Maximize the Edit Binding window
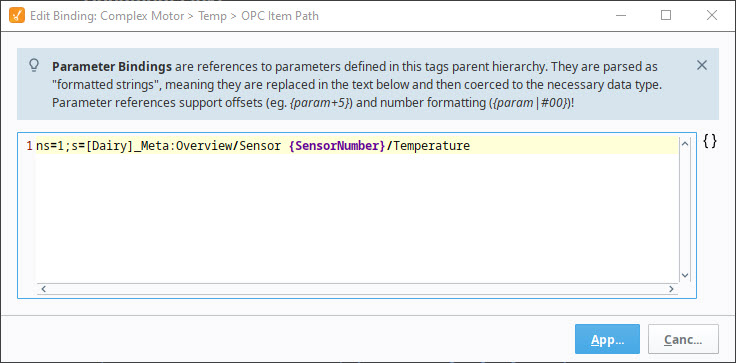Image resolution: width=736 pixels, height=363 pixels. click(666, 15)
